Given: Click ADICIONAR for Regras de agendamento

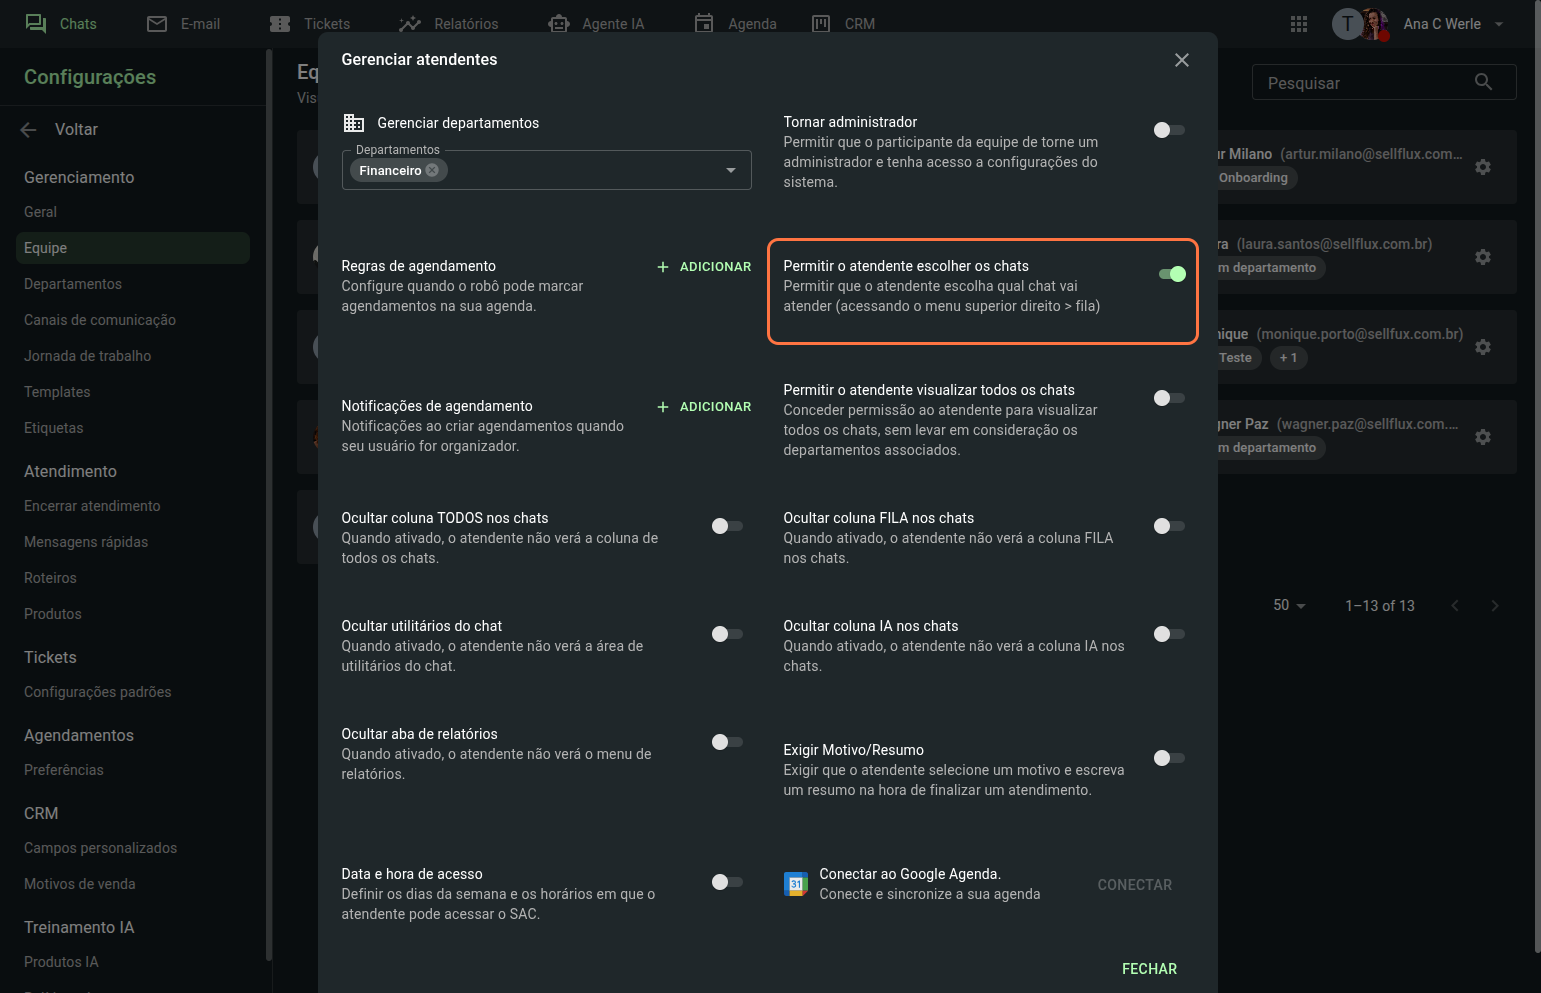Looking at the screenshot, I should pyautogui.click(x=704, y=267).
